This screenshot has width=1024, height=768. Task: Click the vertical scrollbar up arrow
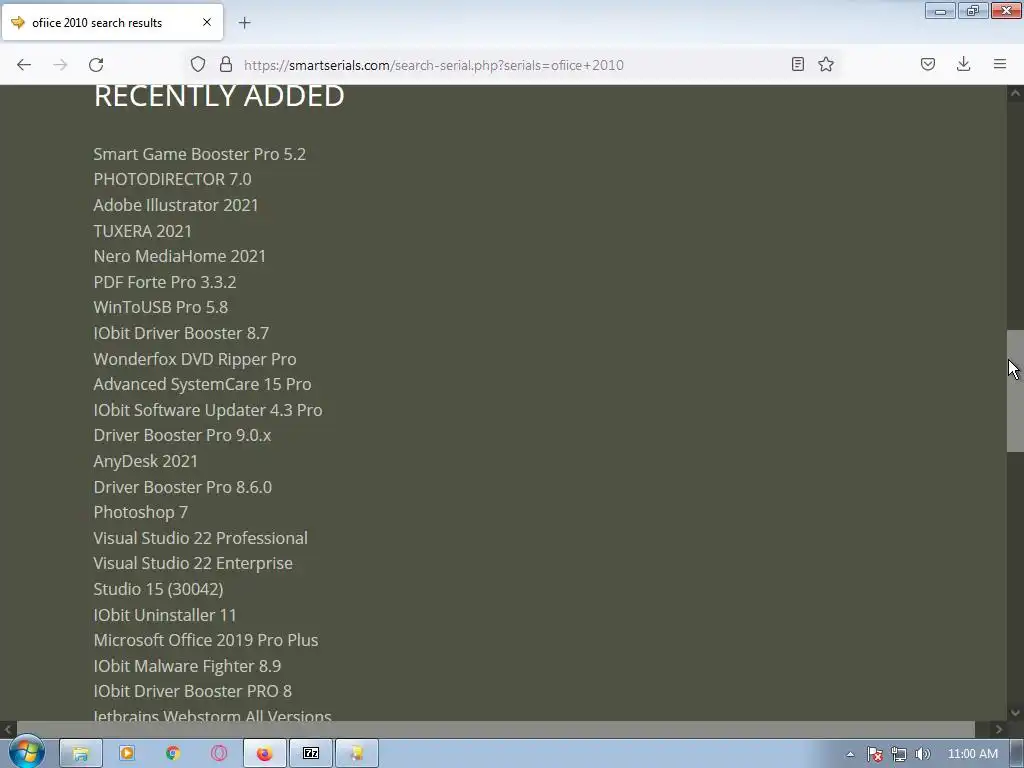coord(1015,93)
